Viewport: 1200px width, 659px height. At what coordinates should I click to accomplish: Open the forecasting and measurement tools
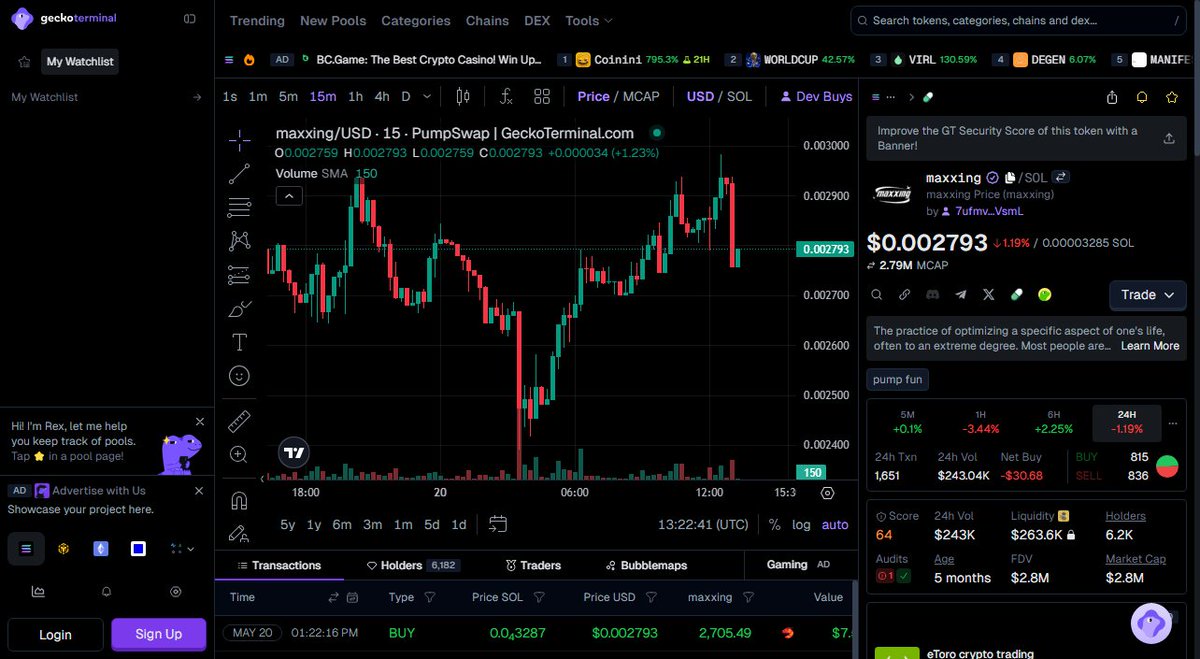(239, 275)
